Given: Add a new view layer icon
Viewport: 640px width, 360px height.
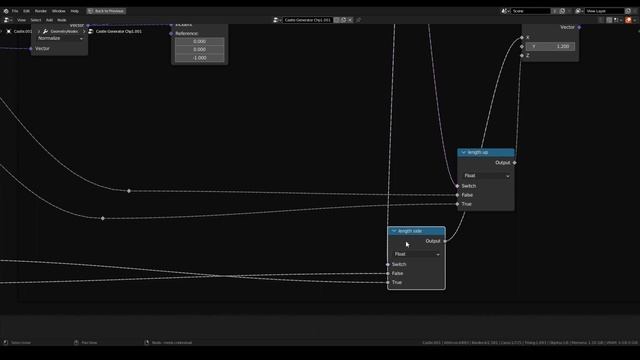Looking at the screenshot, I should 628,11.
